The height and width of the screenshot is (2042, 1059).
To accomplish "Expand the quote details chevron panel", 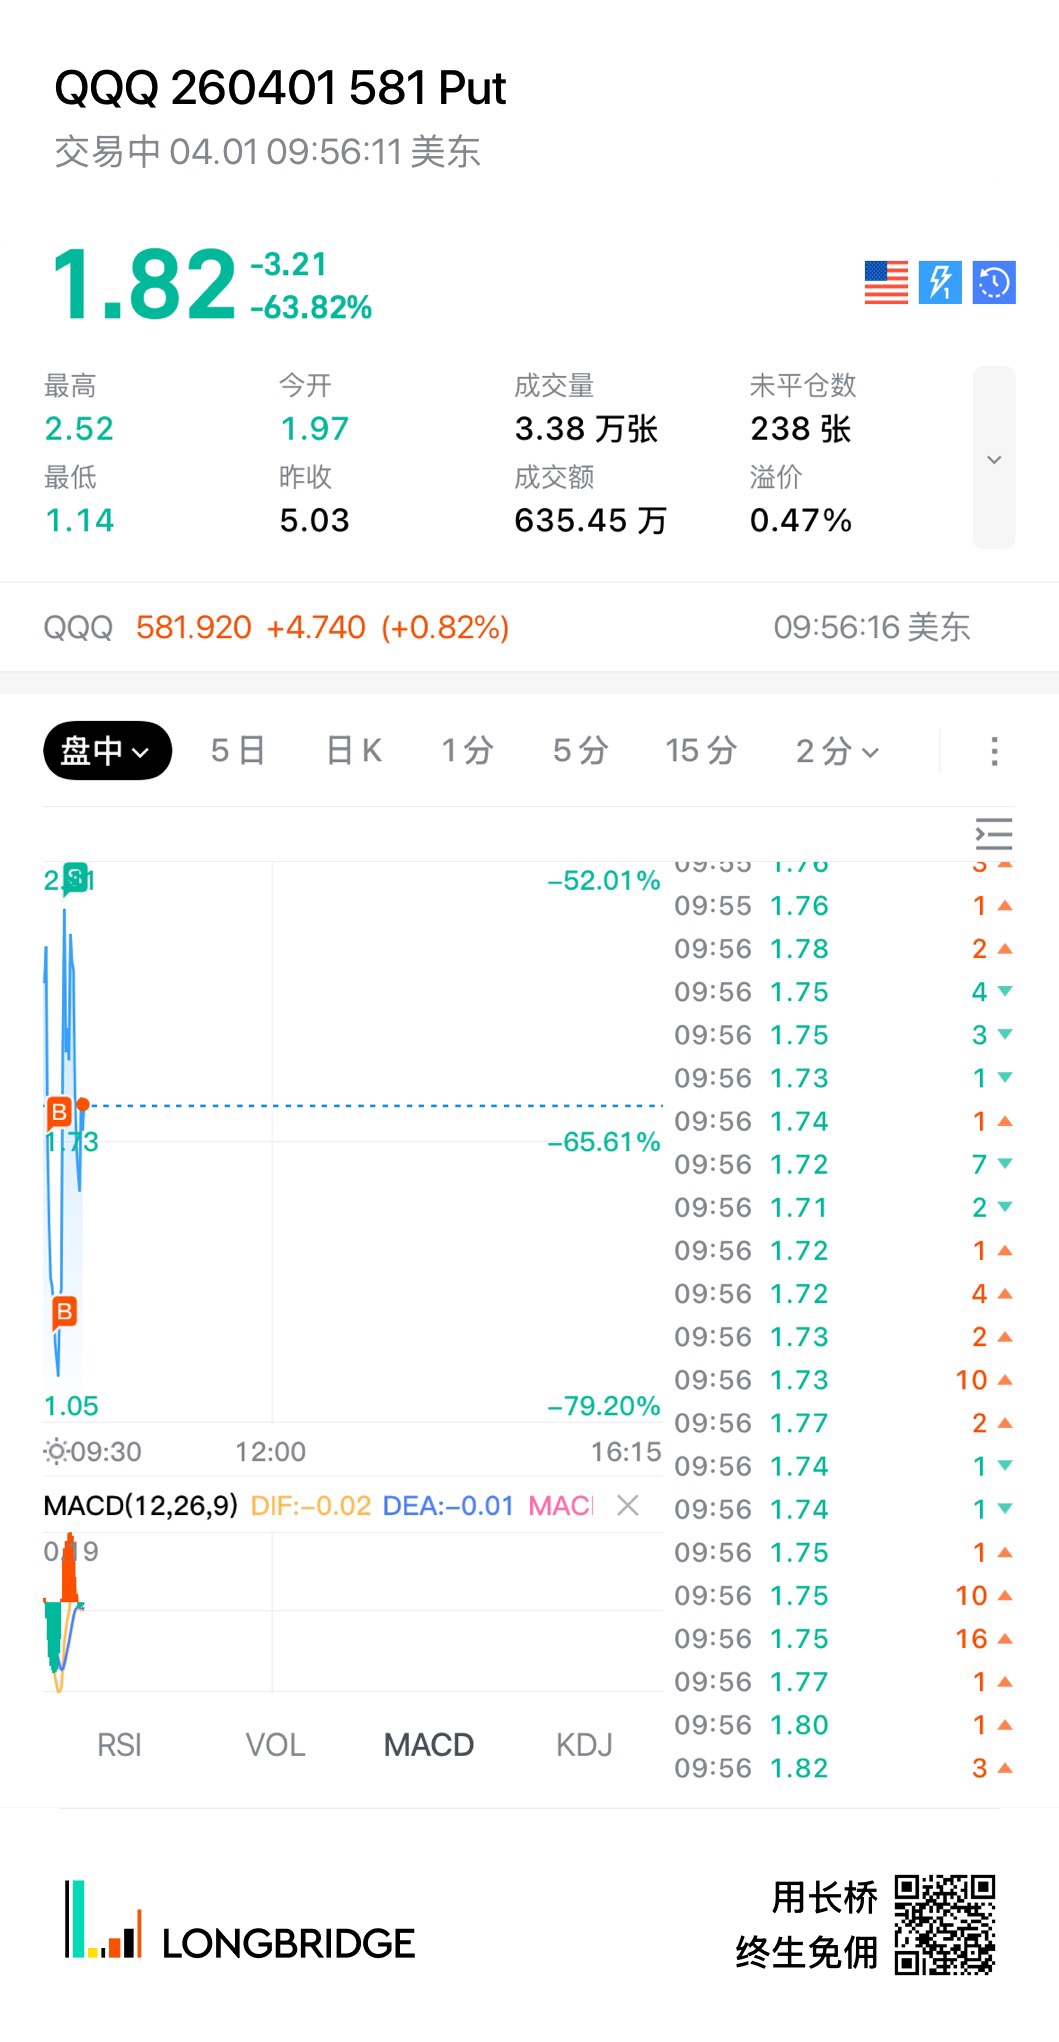I will (x=994, y=458).
